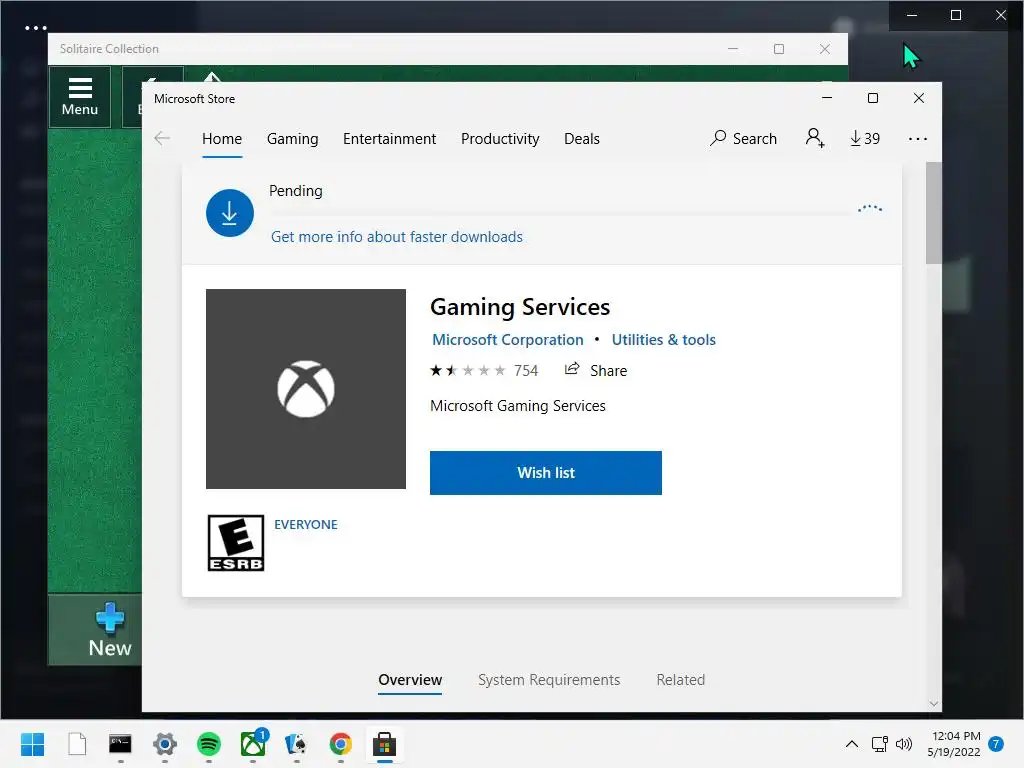Image resolution: width=1024 pixels, height=768 pixels.
Task: Switch to Solitaire Collection taskbar icon
Action: [x=296, y=744]
